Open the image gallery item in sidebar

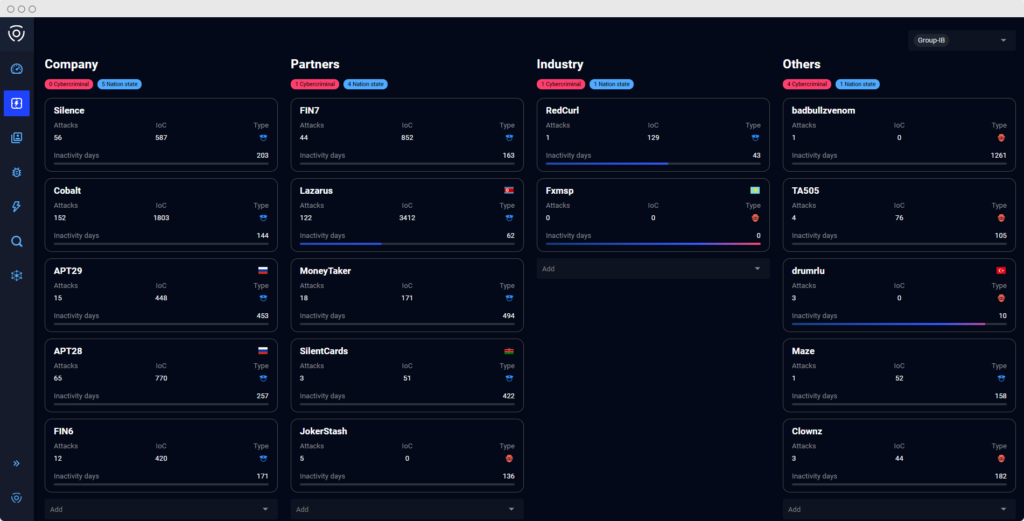point(17,138)
